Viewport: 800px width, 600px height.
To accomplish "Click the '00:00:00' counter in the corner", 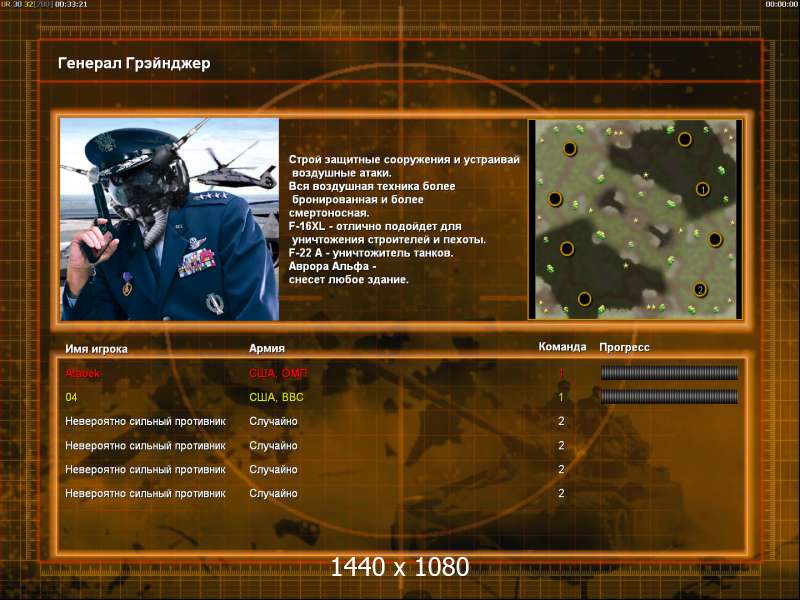I will (x=782, y=4).
